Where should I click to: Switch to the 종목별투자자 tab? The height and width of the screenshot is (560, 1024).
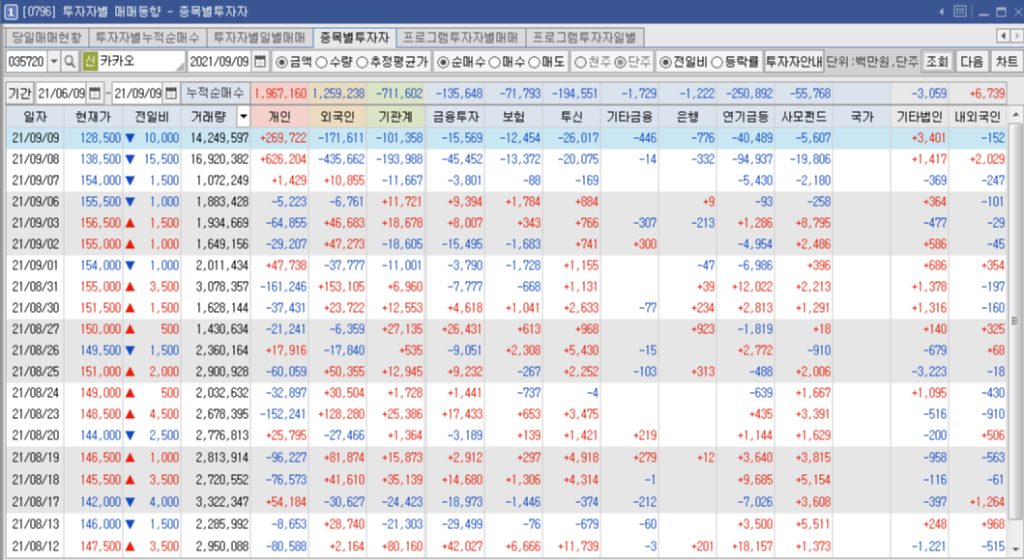(x=354, y=37)
